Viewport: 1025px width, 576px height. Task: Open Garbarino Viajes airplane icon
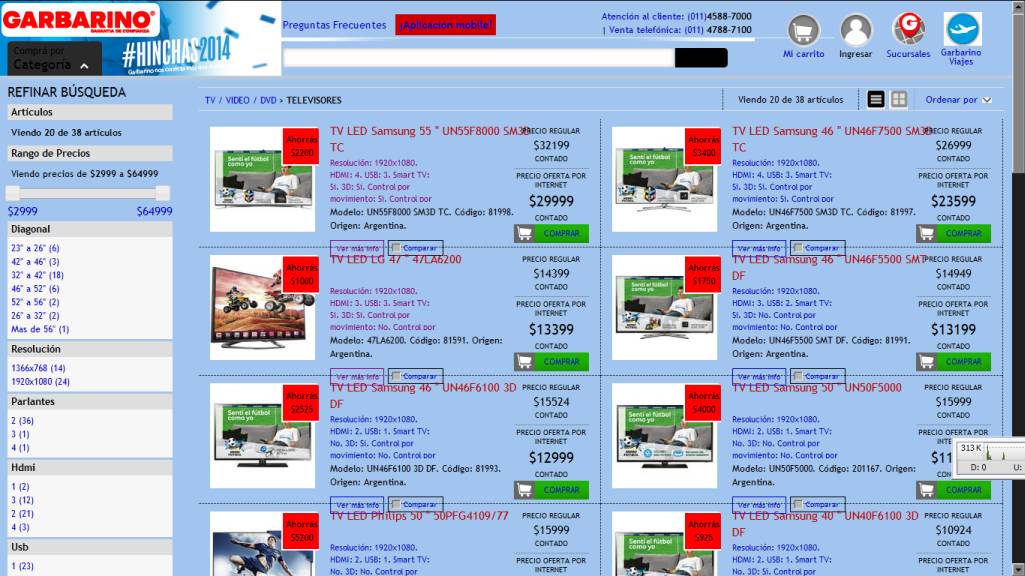962,29
